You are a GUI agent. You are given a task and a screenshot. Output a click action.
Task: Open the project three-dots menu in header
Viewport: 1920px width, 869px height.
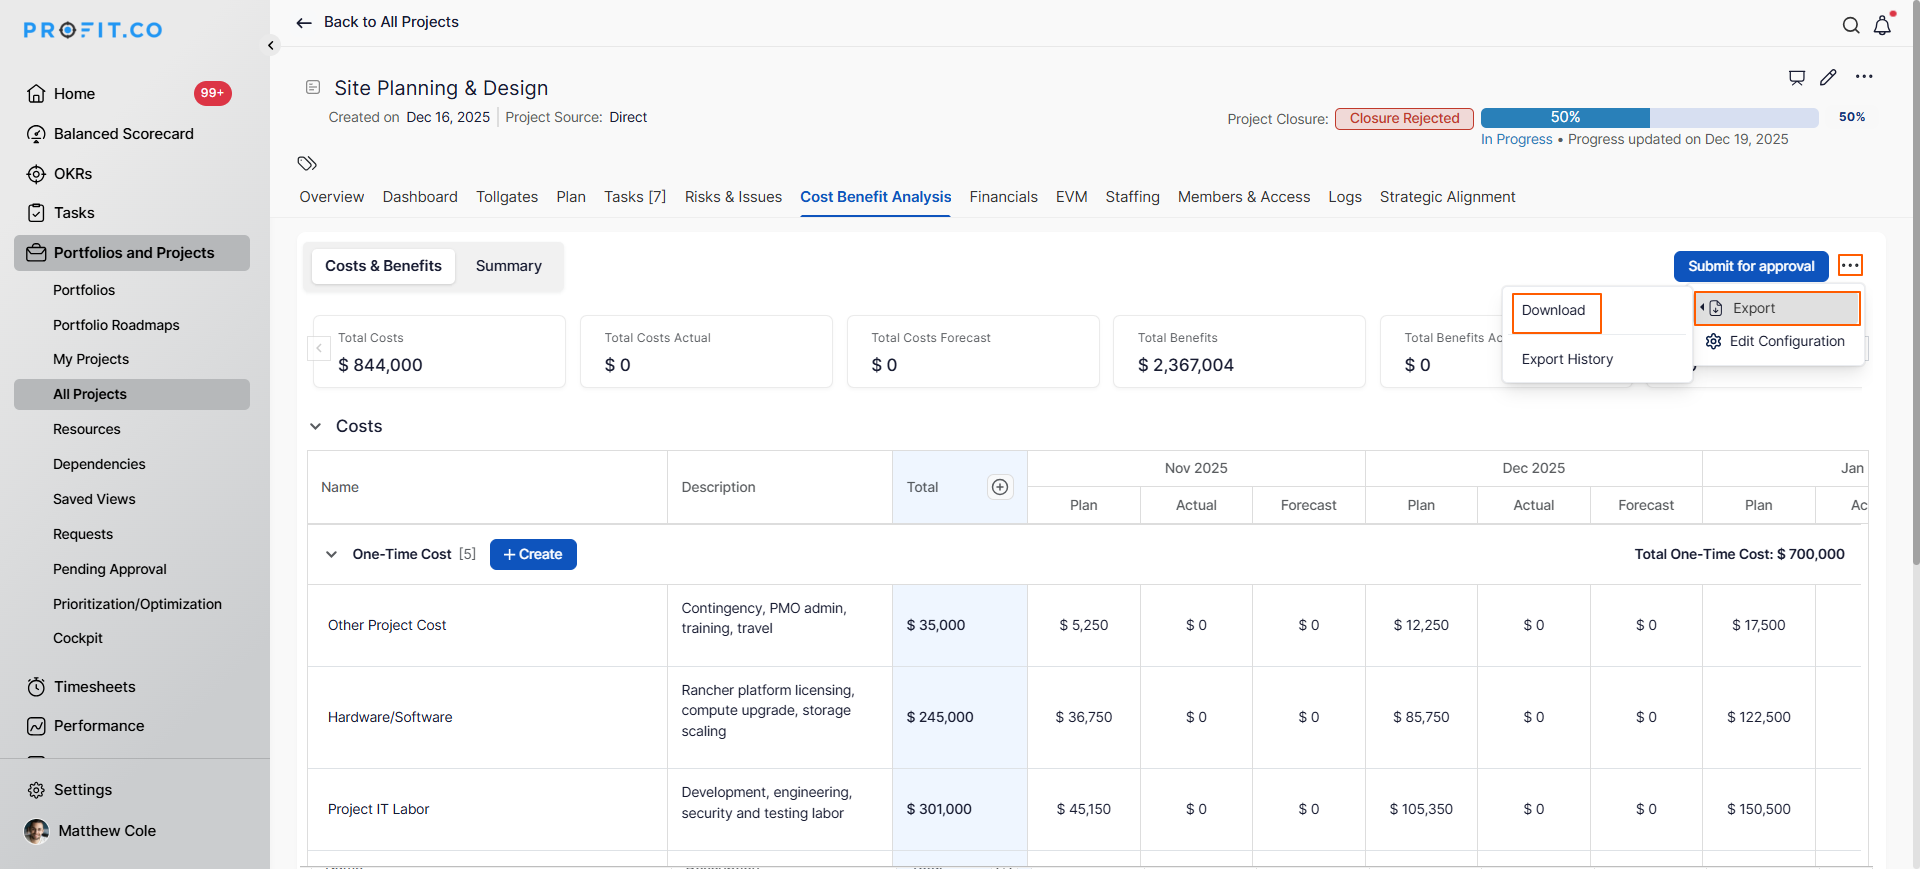[x=1864, y=77]
